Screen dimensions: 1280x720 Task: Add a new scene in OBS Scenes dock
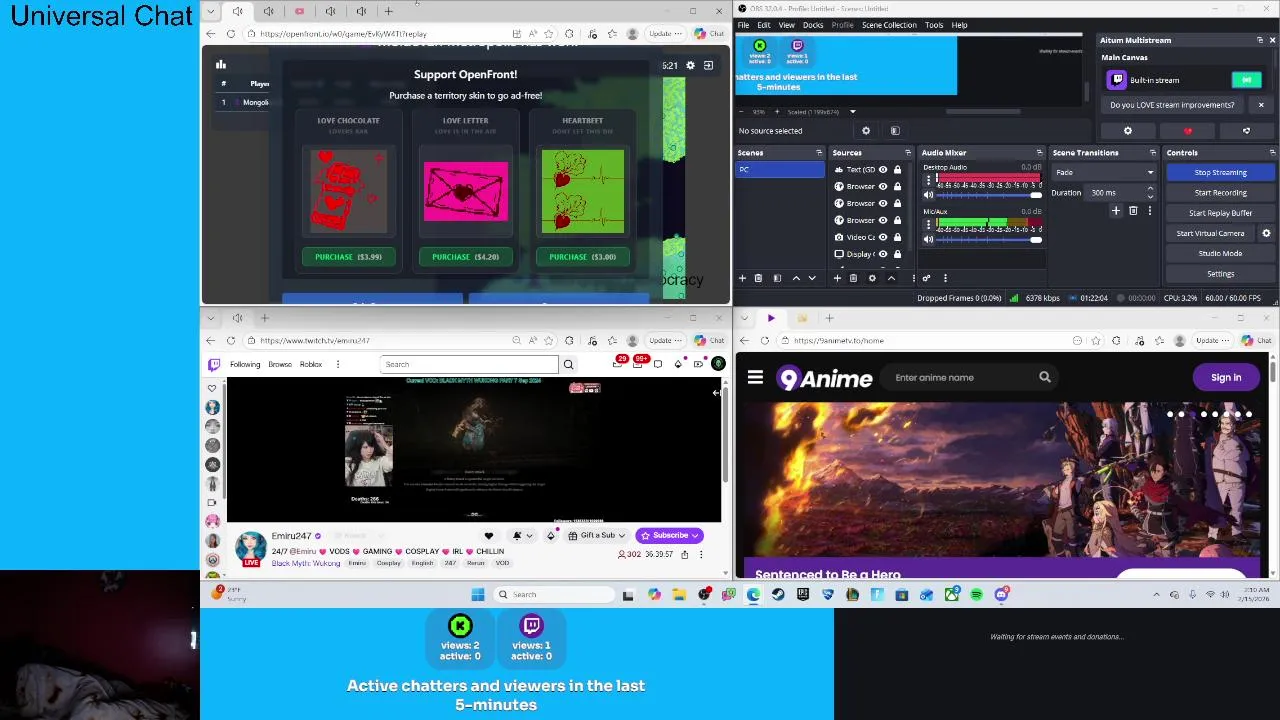point(742,278)
